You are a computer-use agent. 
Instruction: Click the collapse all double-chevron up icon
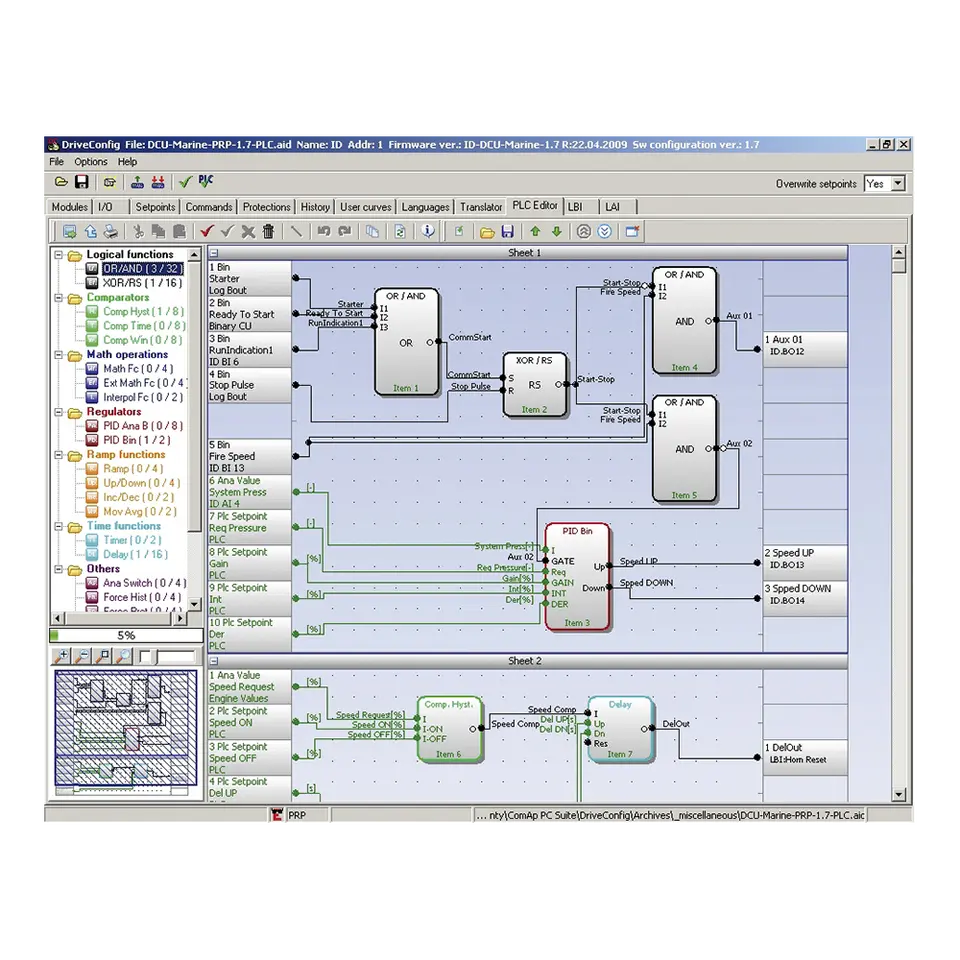click(583, 231)
